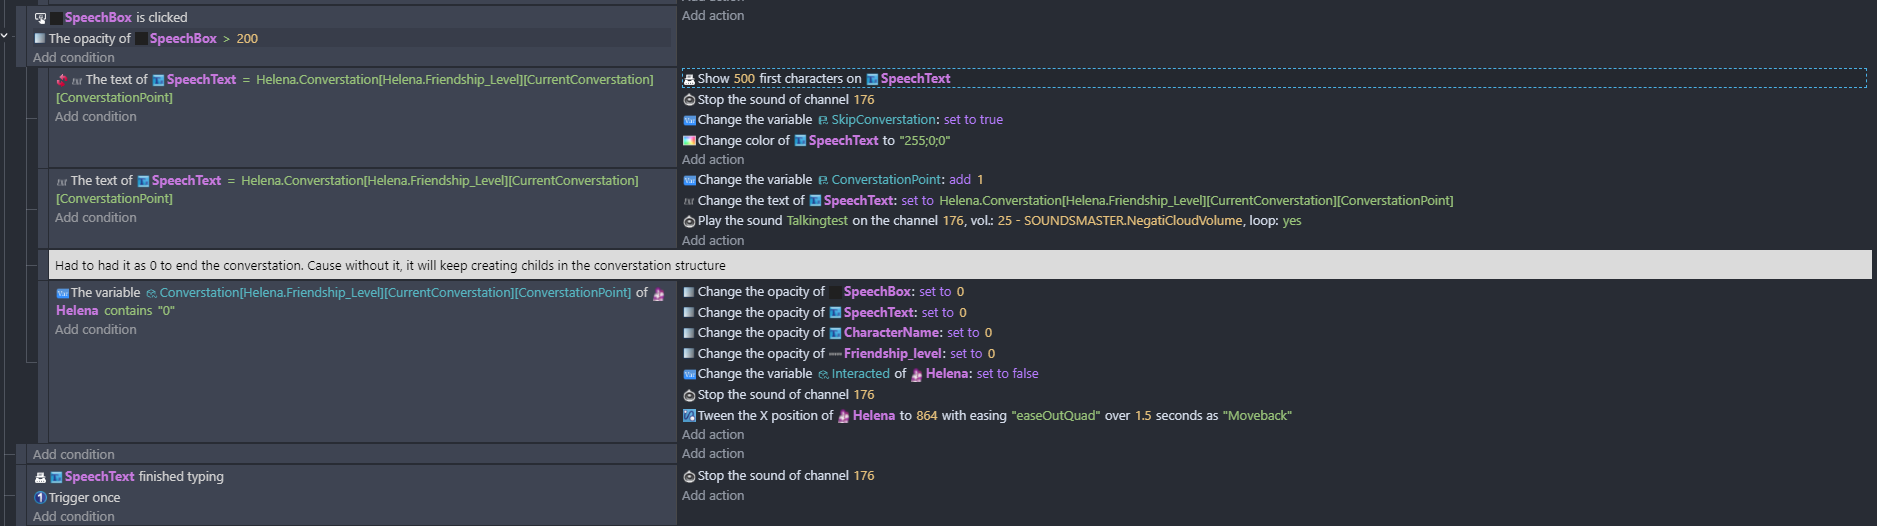The width and height of the screenshot is (1877, 526).
Task: Click "Add condition" below Trigger once
Action: 73,517
